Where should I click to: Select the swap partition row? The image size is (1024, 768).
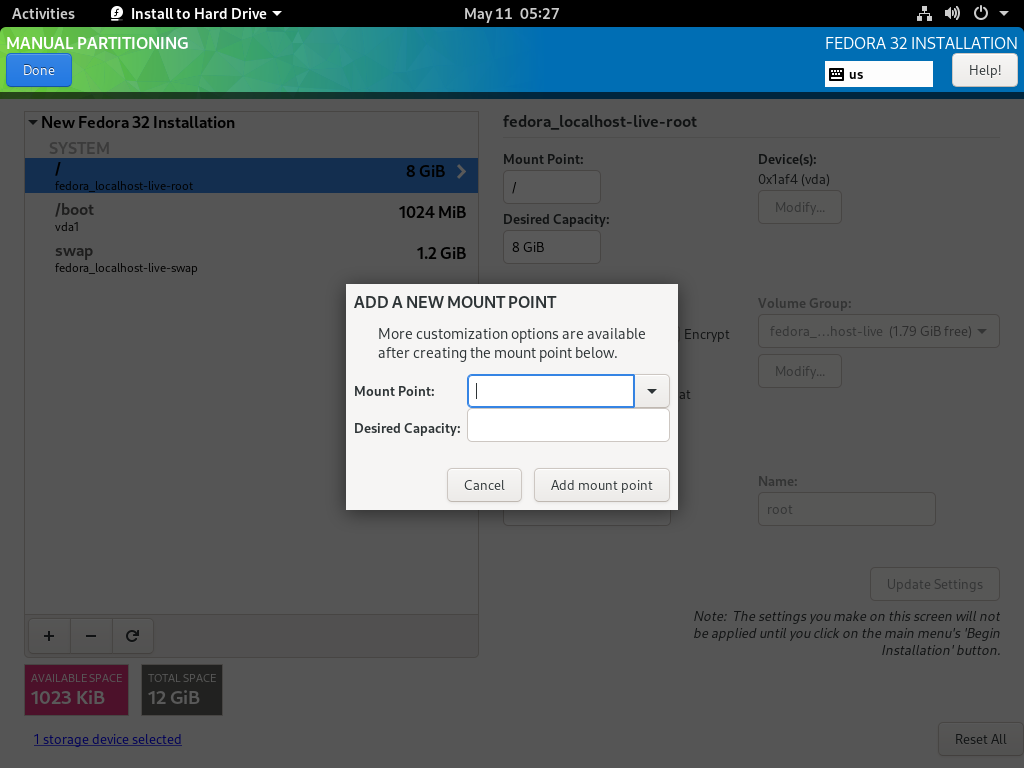coord(251,258)
